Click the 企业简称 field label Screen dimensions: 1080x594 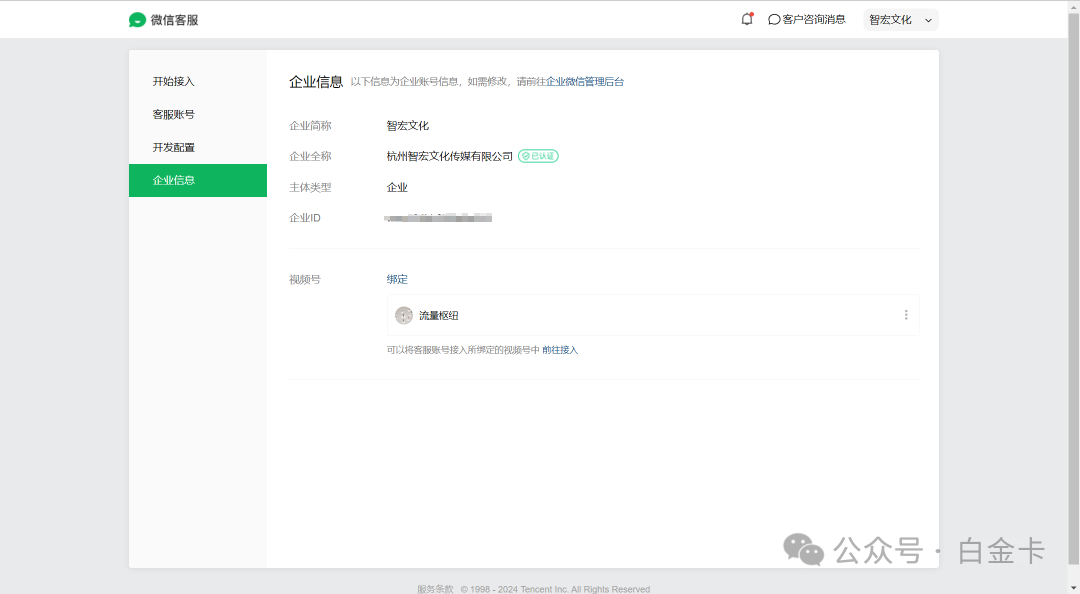click(310, 125)
